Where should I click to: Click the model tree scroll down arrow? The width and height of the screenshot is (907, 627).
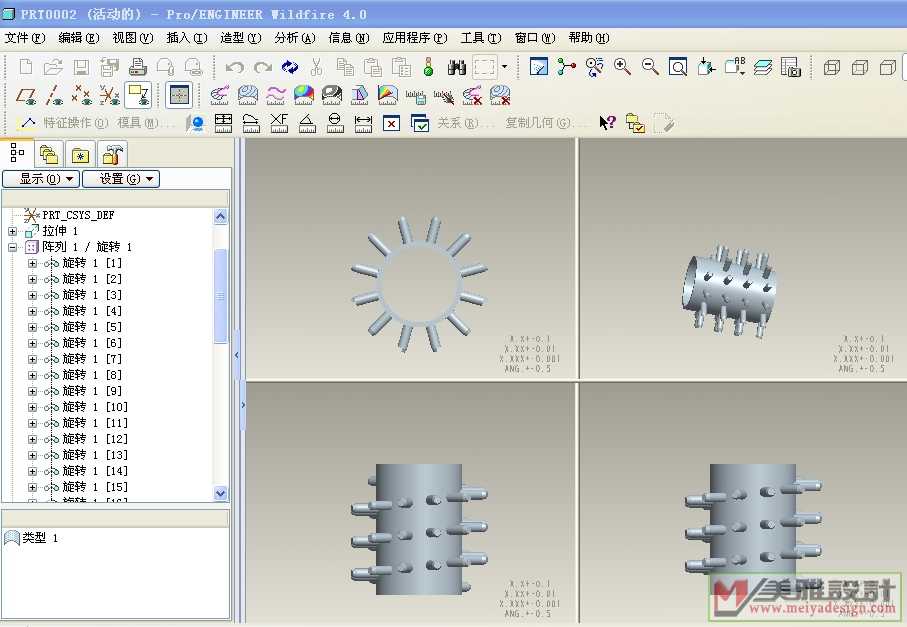pos(221,493)
